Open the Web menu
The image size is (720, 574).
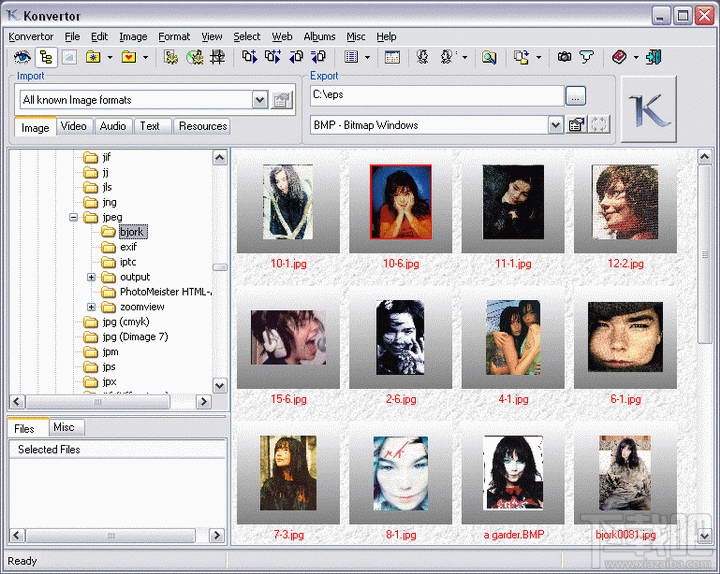282,36
